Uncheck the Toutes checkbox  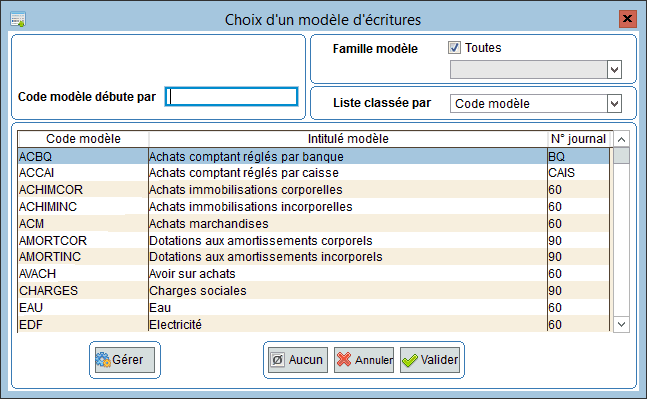coord(454,48)
